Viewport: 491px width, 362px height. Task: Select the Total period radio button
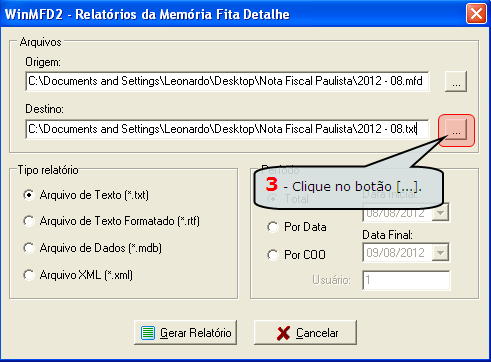tap(273, 199)
